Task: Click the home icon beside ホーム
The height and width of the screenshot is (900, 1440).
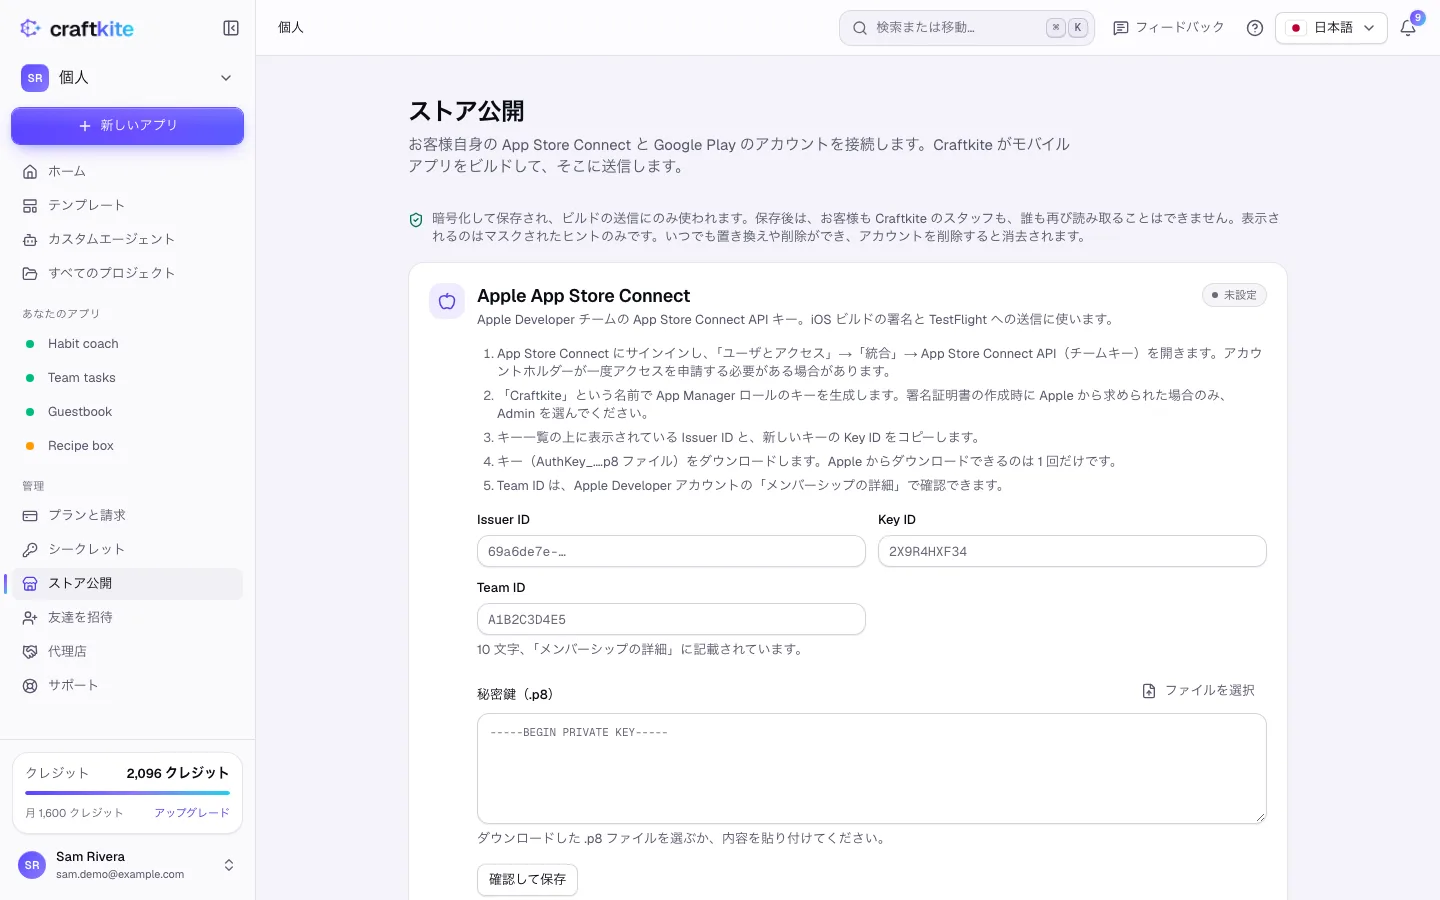Action: 30,171
